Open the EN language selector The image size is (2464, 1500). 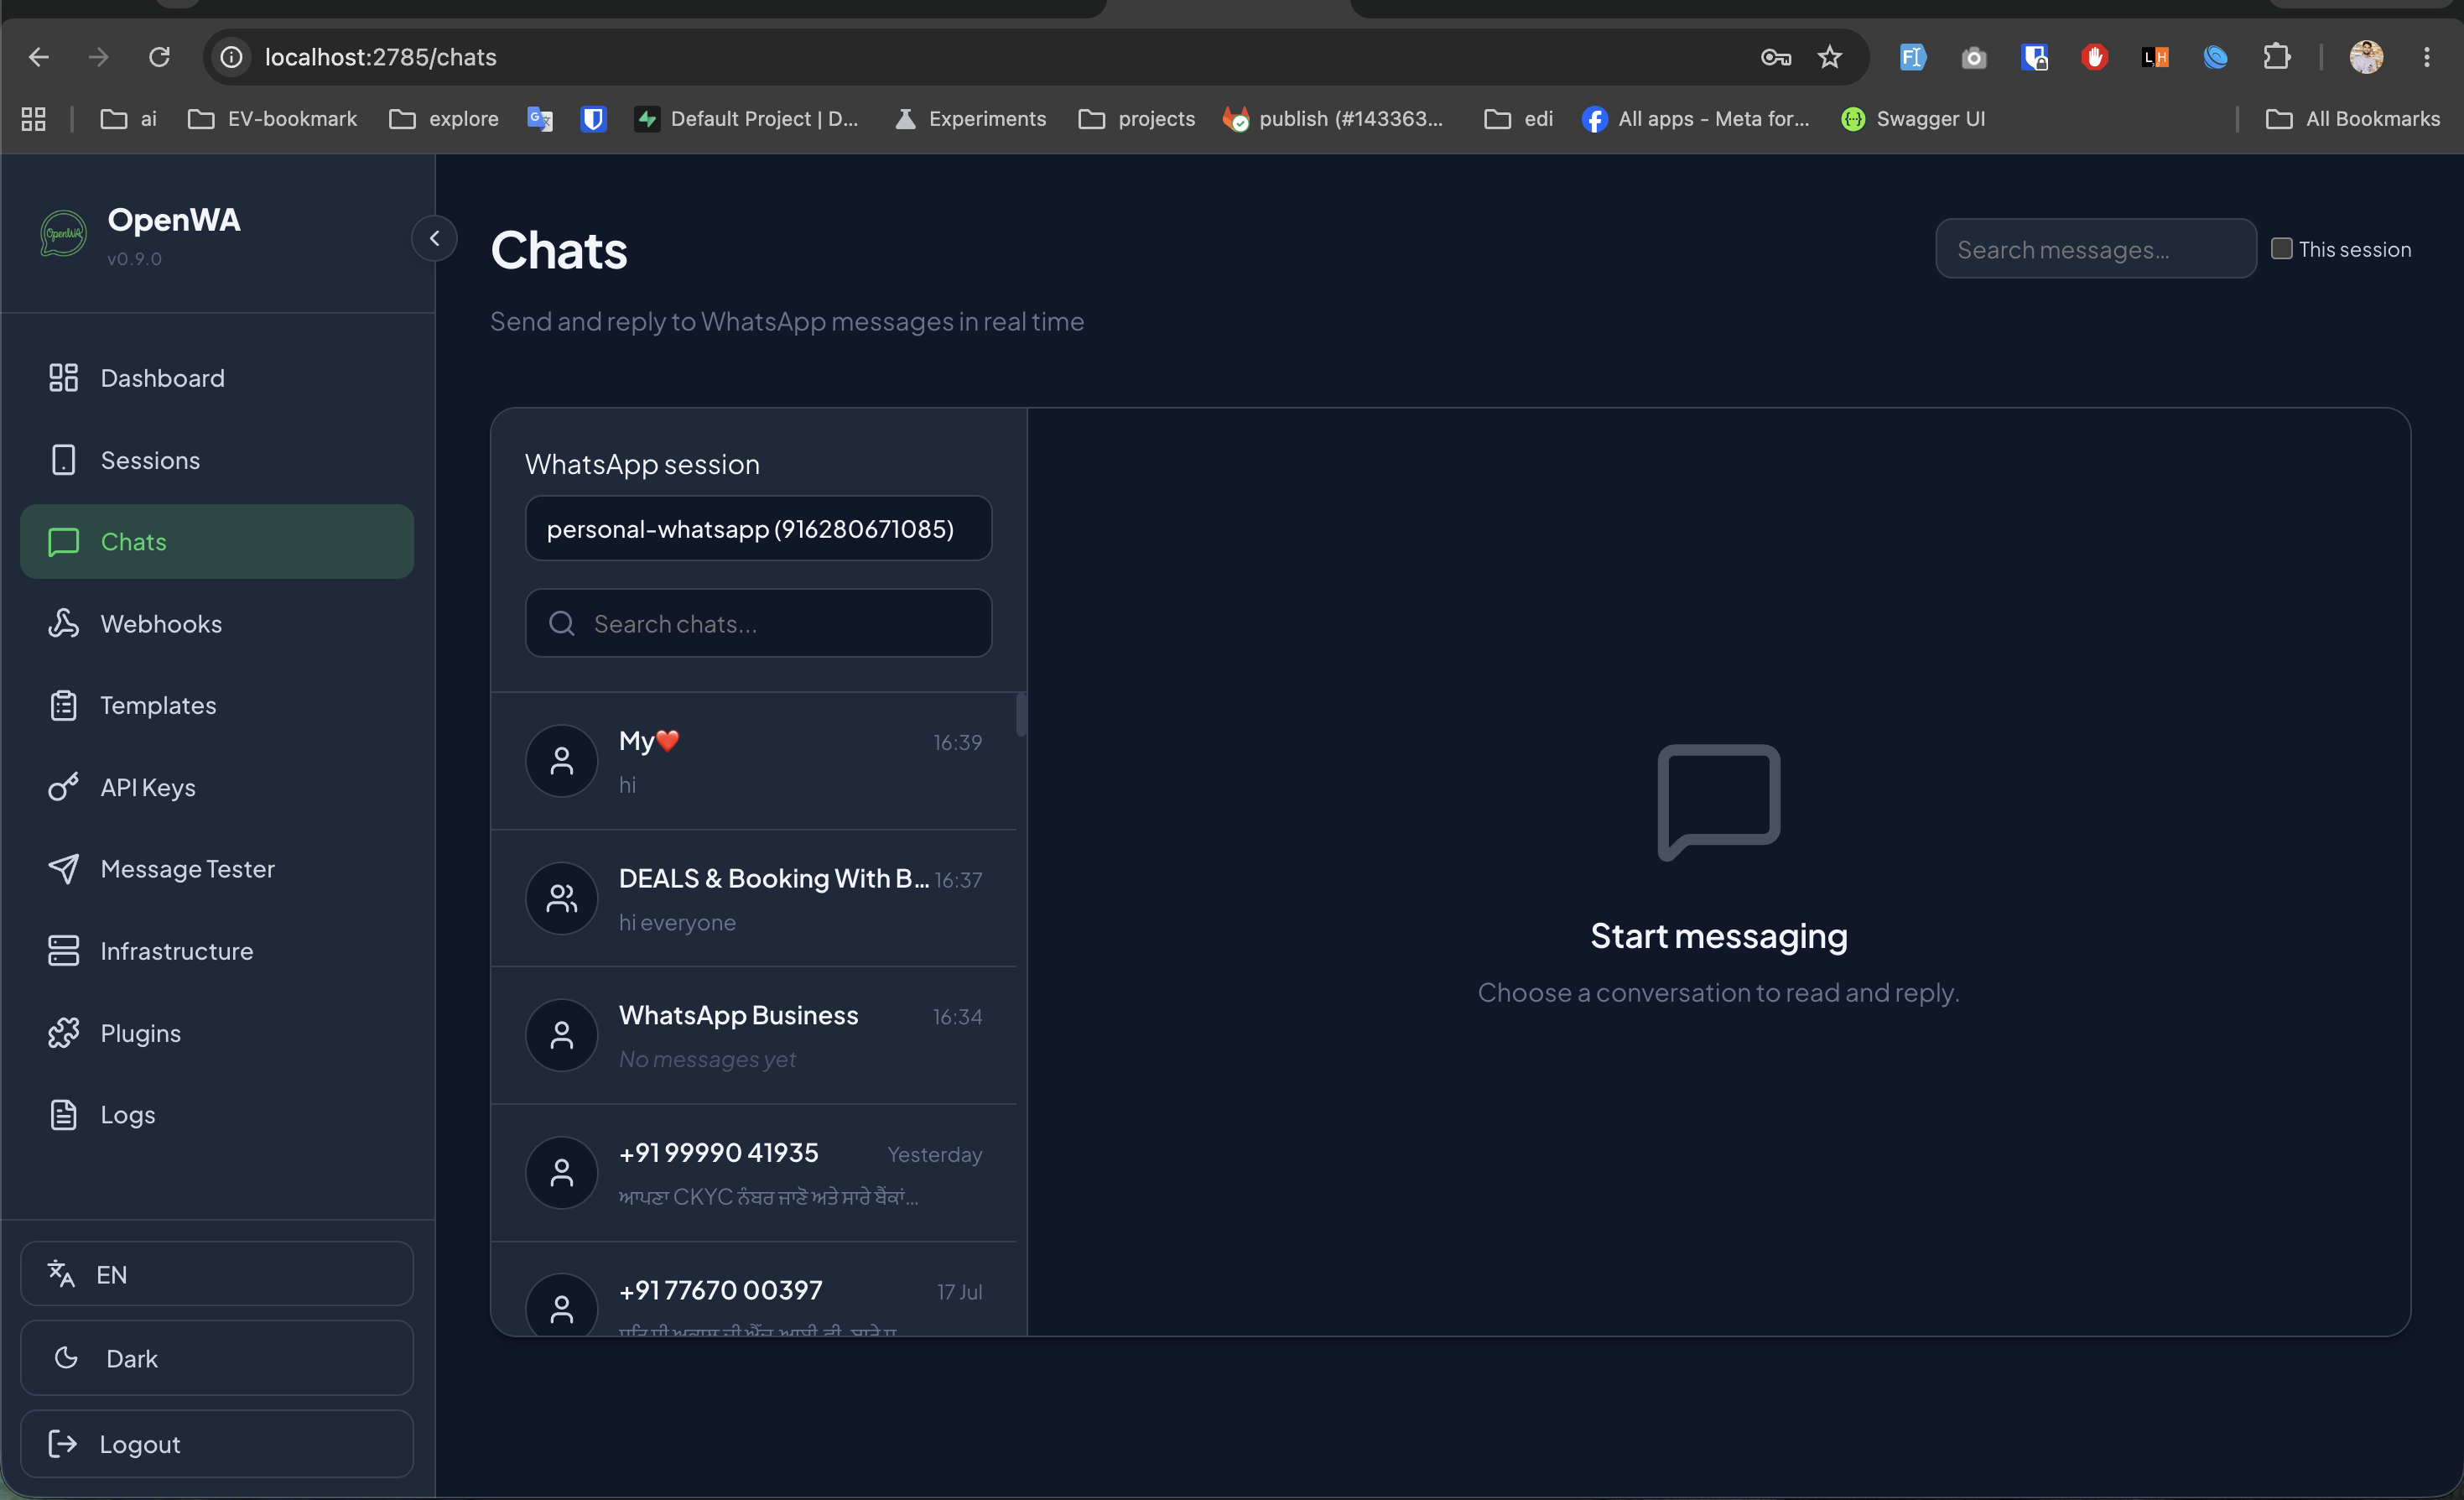217,1274
